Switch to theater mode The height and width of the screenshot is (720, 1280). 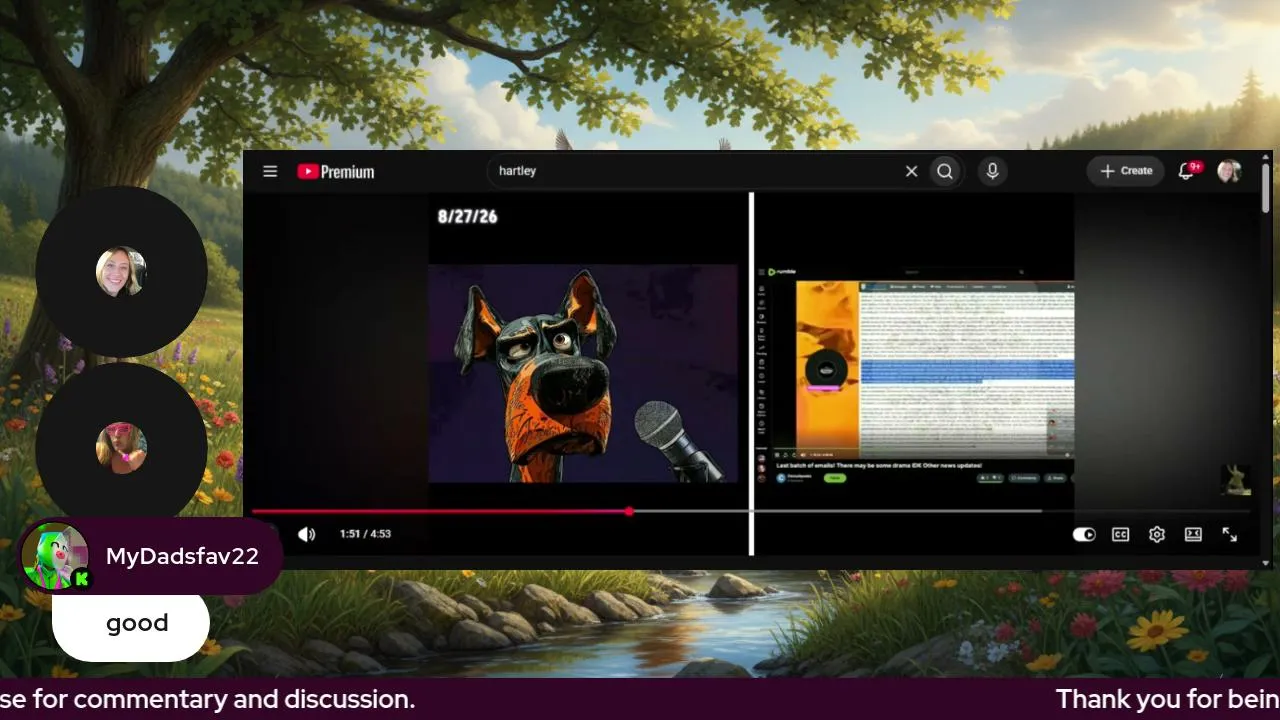click(1193, 534)
